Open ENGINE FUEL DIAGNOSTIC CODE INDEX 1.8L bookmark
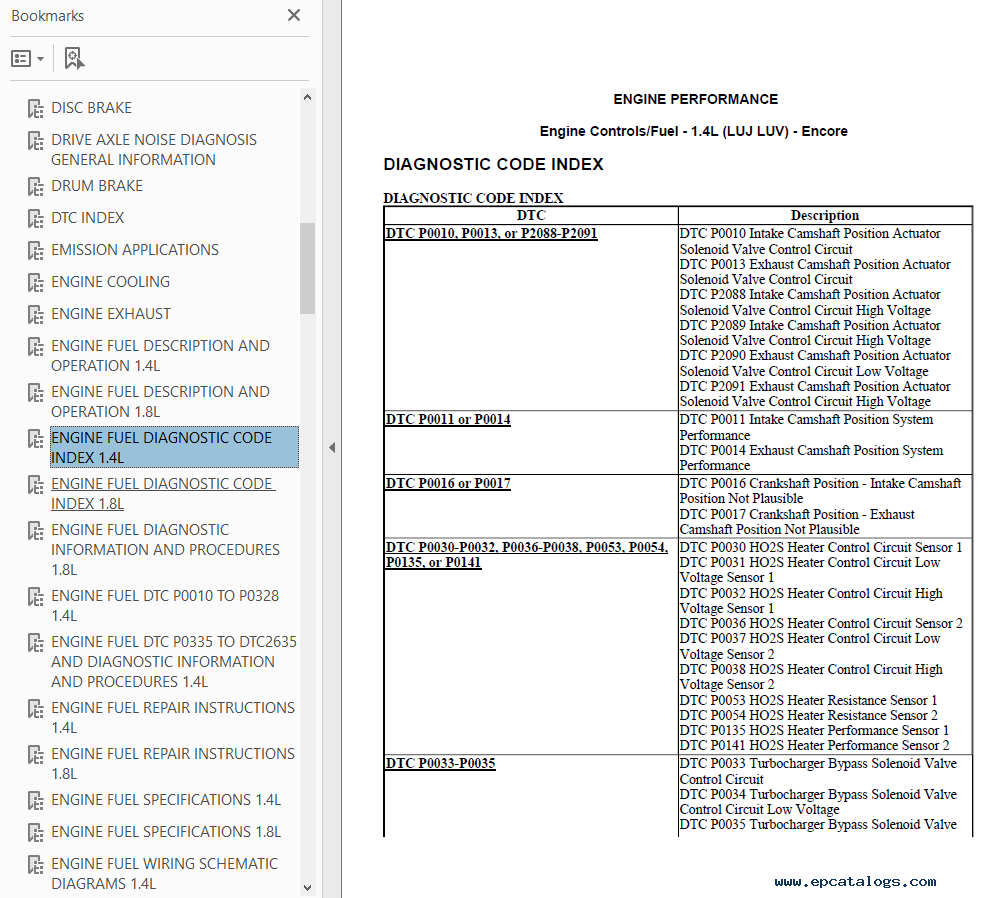 pyautogui.click(x=163, y=493)
